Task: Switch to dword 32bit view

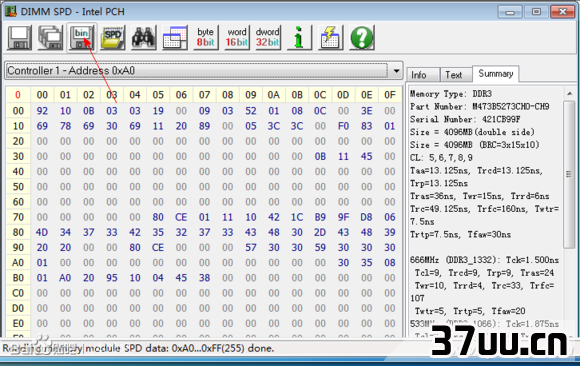Action: 268,37
